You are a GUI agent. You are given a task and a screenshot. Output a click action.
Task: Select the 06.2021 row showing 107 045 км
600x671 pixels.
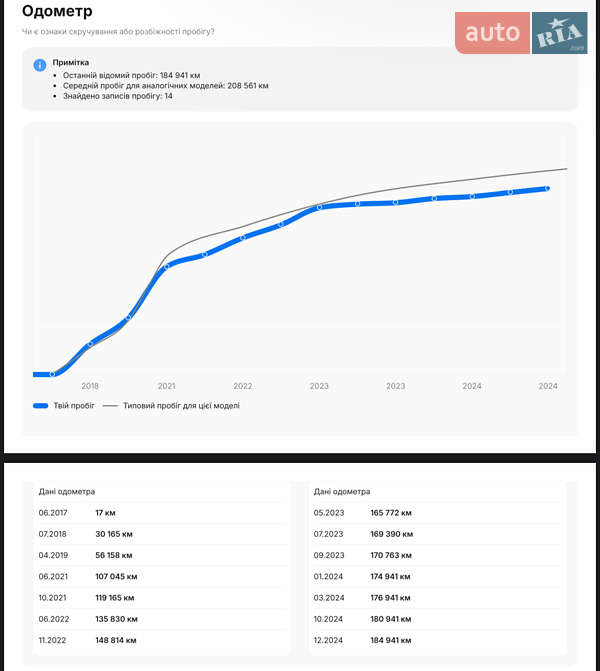point(160,577)
